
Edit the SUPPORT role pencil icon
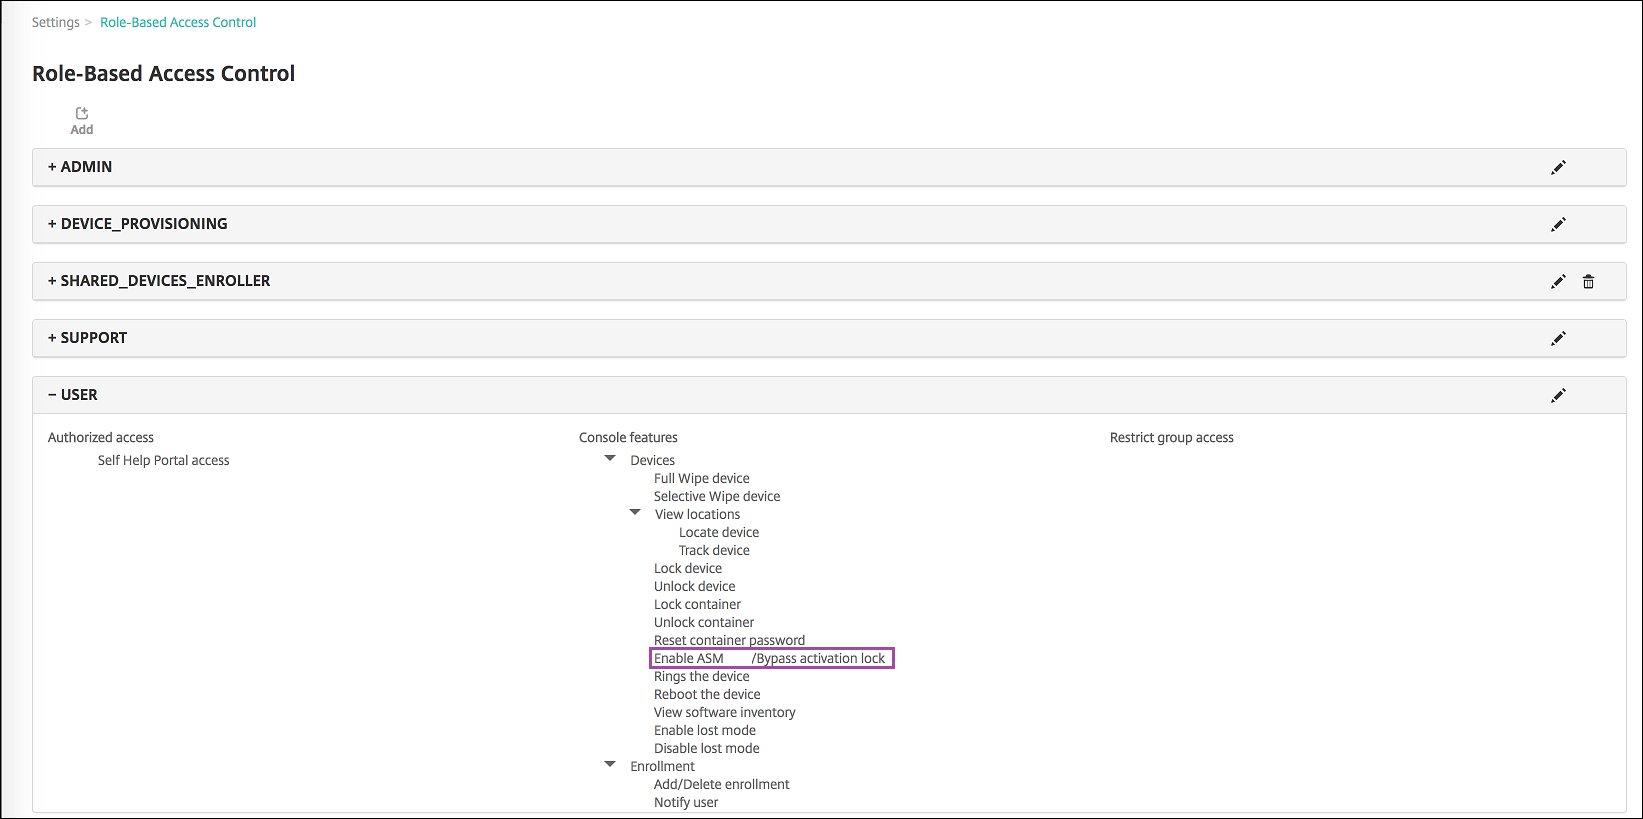click(x=1558, y=339)
